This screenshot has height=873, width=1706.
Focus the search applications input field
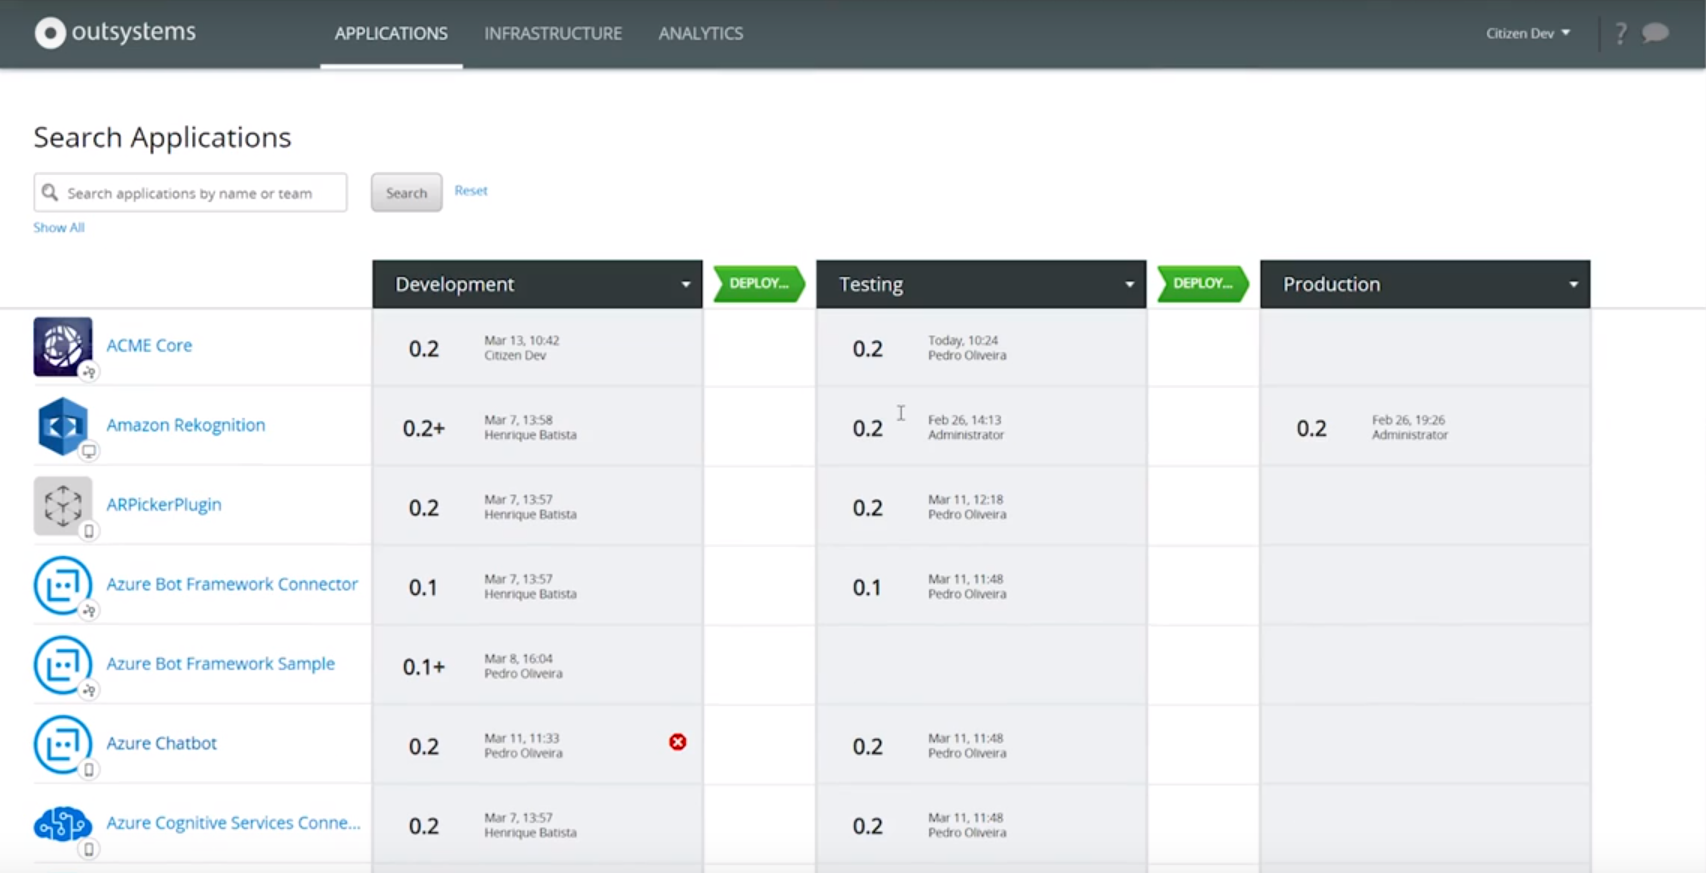click(190, 192)
